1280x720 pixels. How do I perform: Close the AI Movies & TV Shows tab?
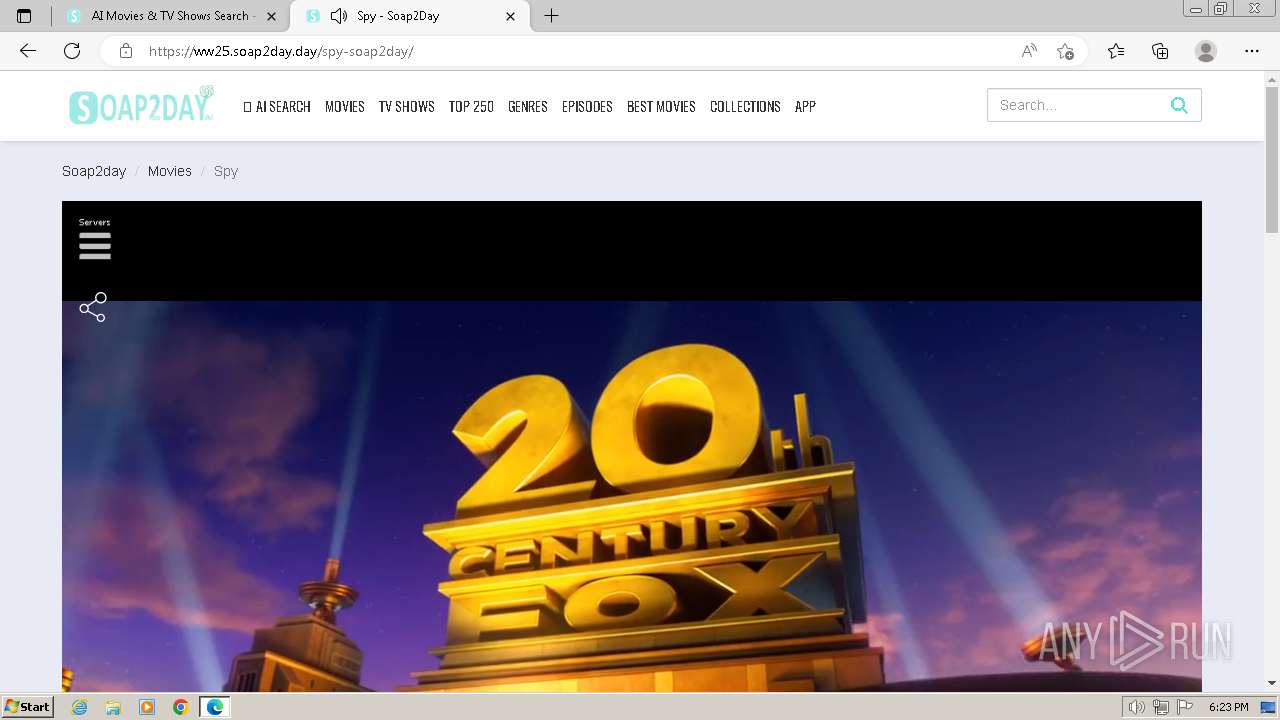(x=271, y=16)
